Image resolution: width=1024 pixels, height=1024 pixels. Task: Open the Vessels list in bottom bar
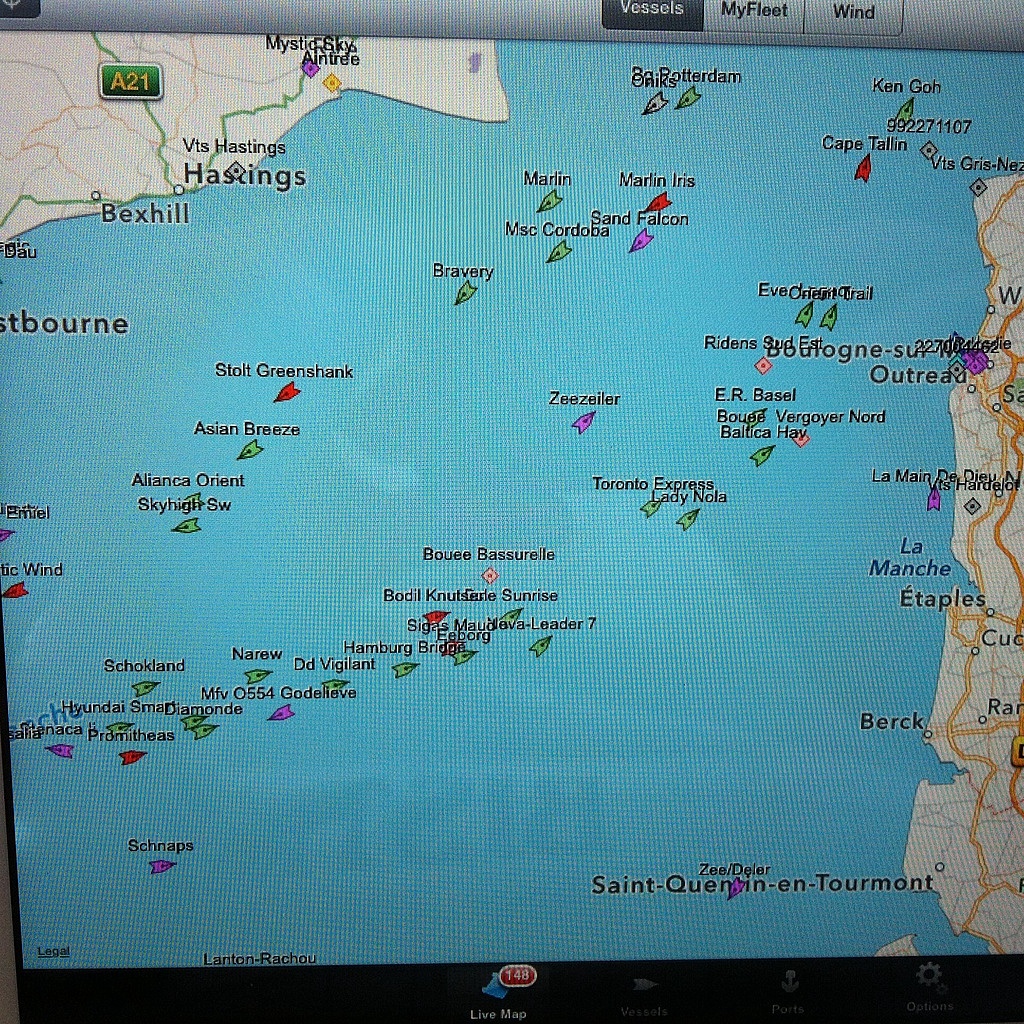[x=644, y=997]
